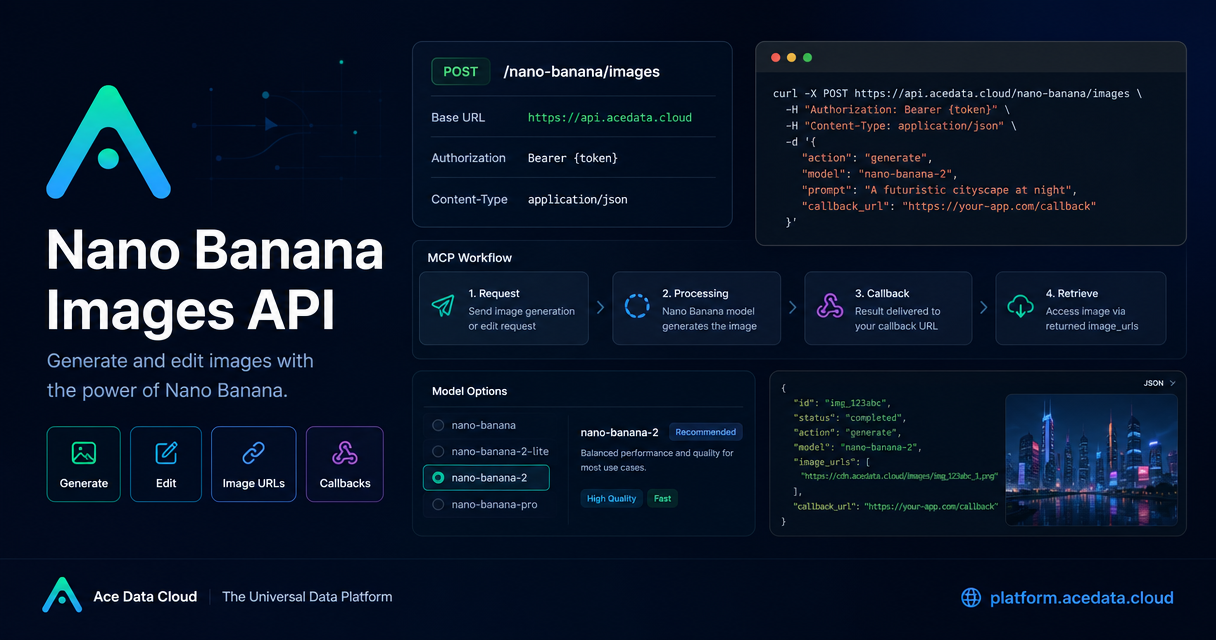Click the callback_url line in curl command
The height and width of the screenshot is (640, 1216).
pyautogui.click(x=948, y=206)
